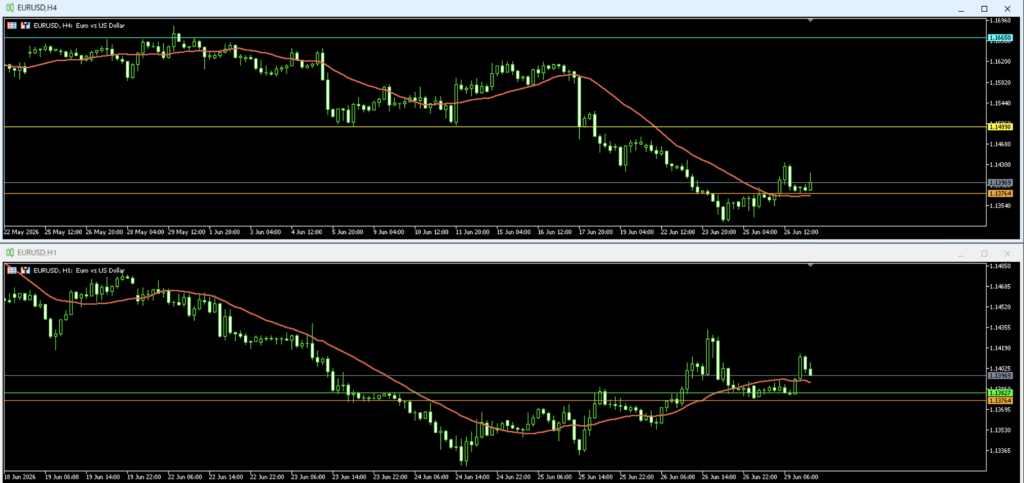Open the Depth of Market icon on the H4 chart
1024x483 pixels.
pos(26,25)
